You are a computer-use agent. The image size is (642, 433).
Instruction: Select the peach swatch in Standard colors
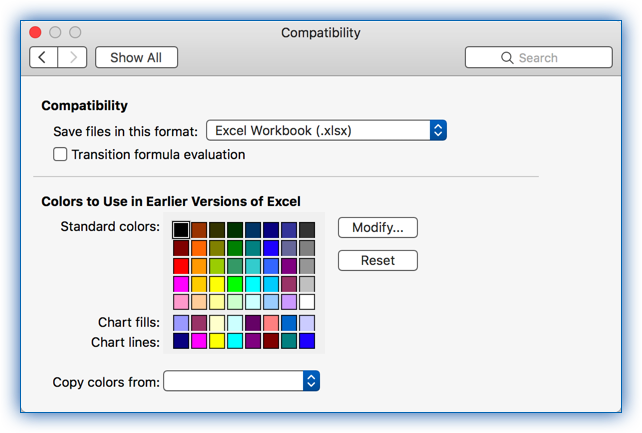(x=199, y=302)
